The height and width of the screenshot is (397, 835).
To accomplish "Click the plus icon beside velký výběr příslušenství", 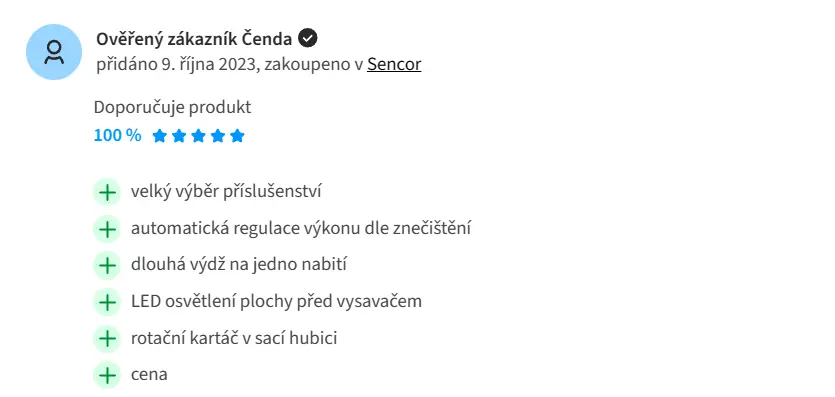I will coord(108,192).
